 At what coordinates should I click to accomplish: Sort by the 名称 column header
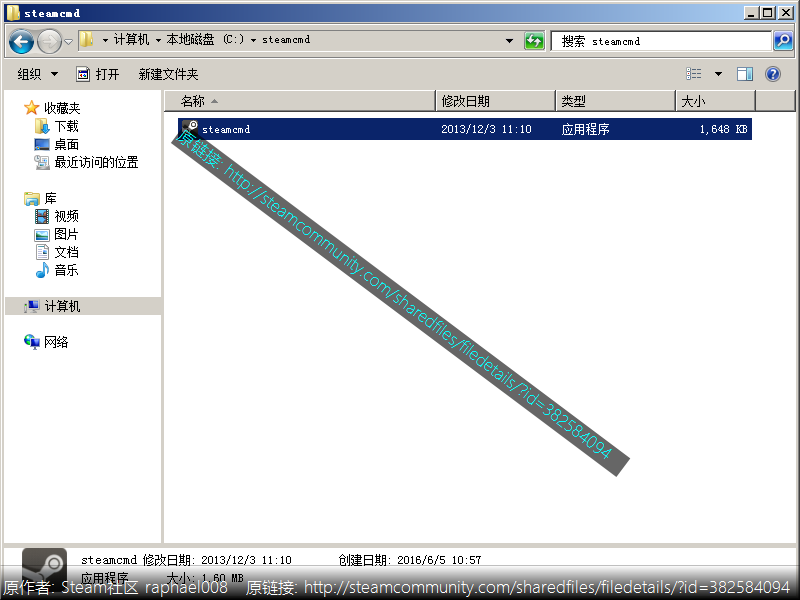coord(300,101)
